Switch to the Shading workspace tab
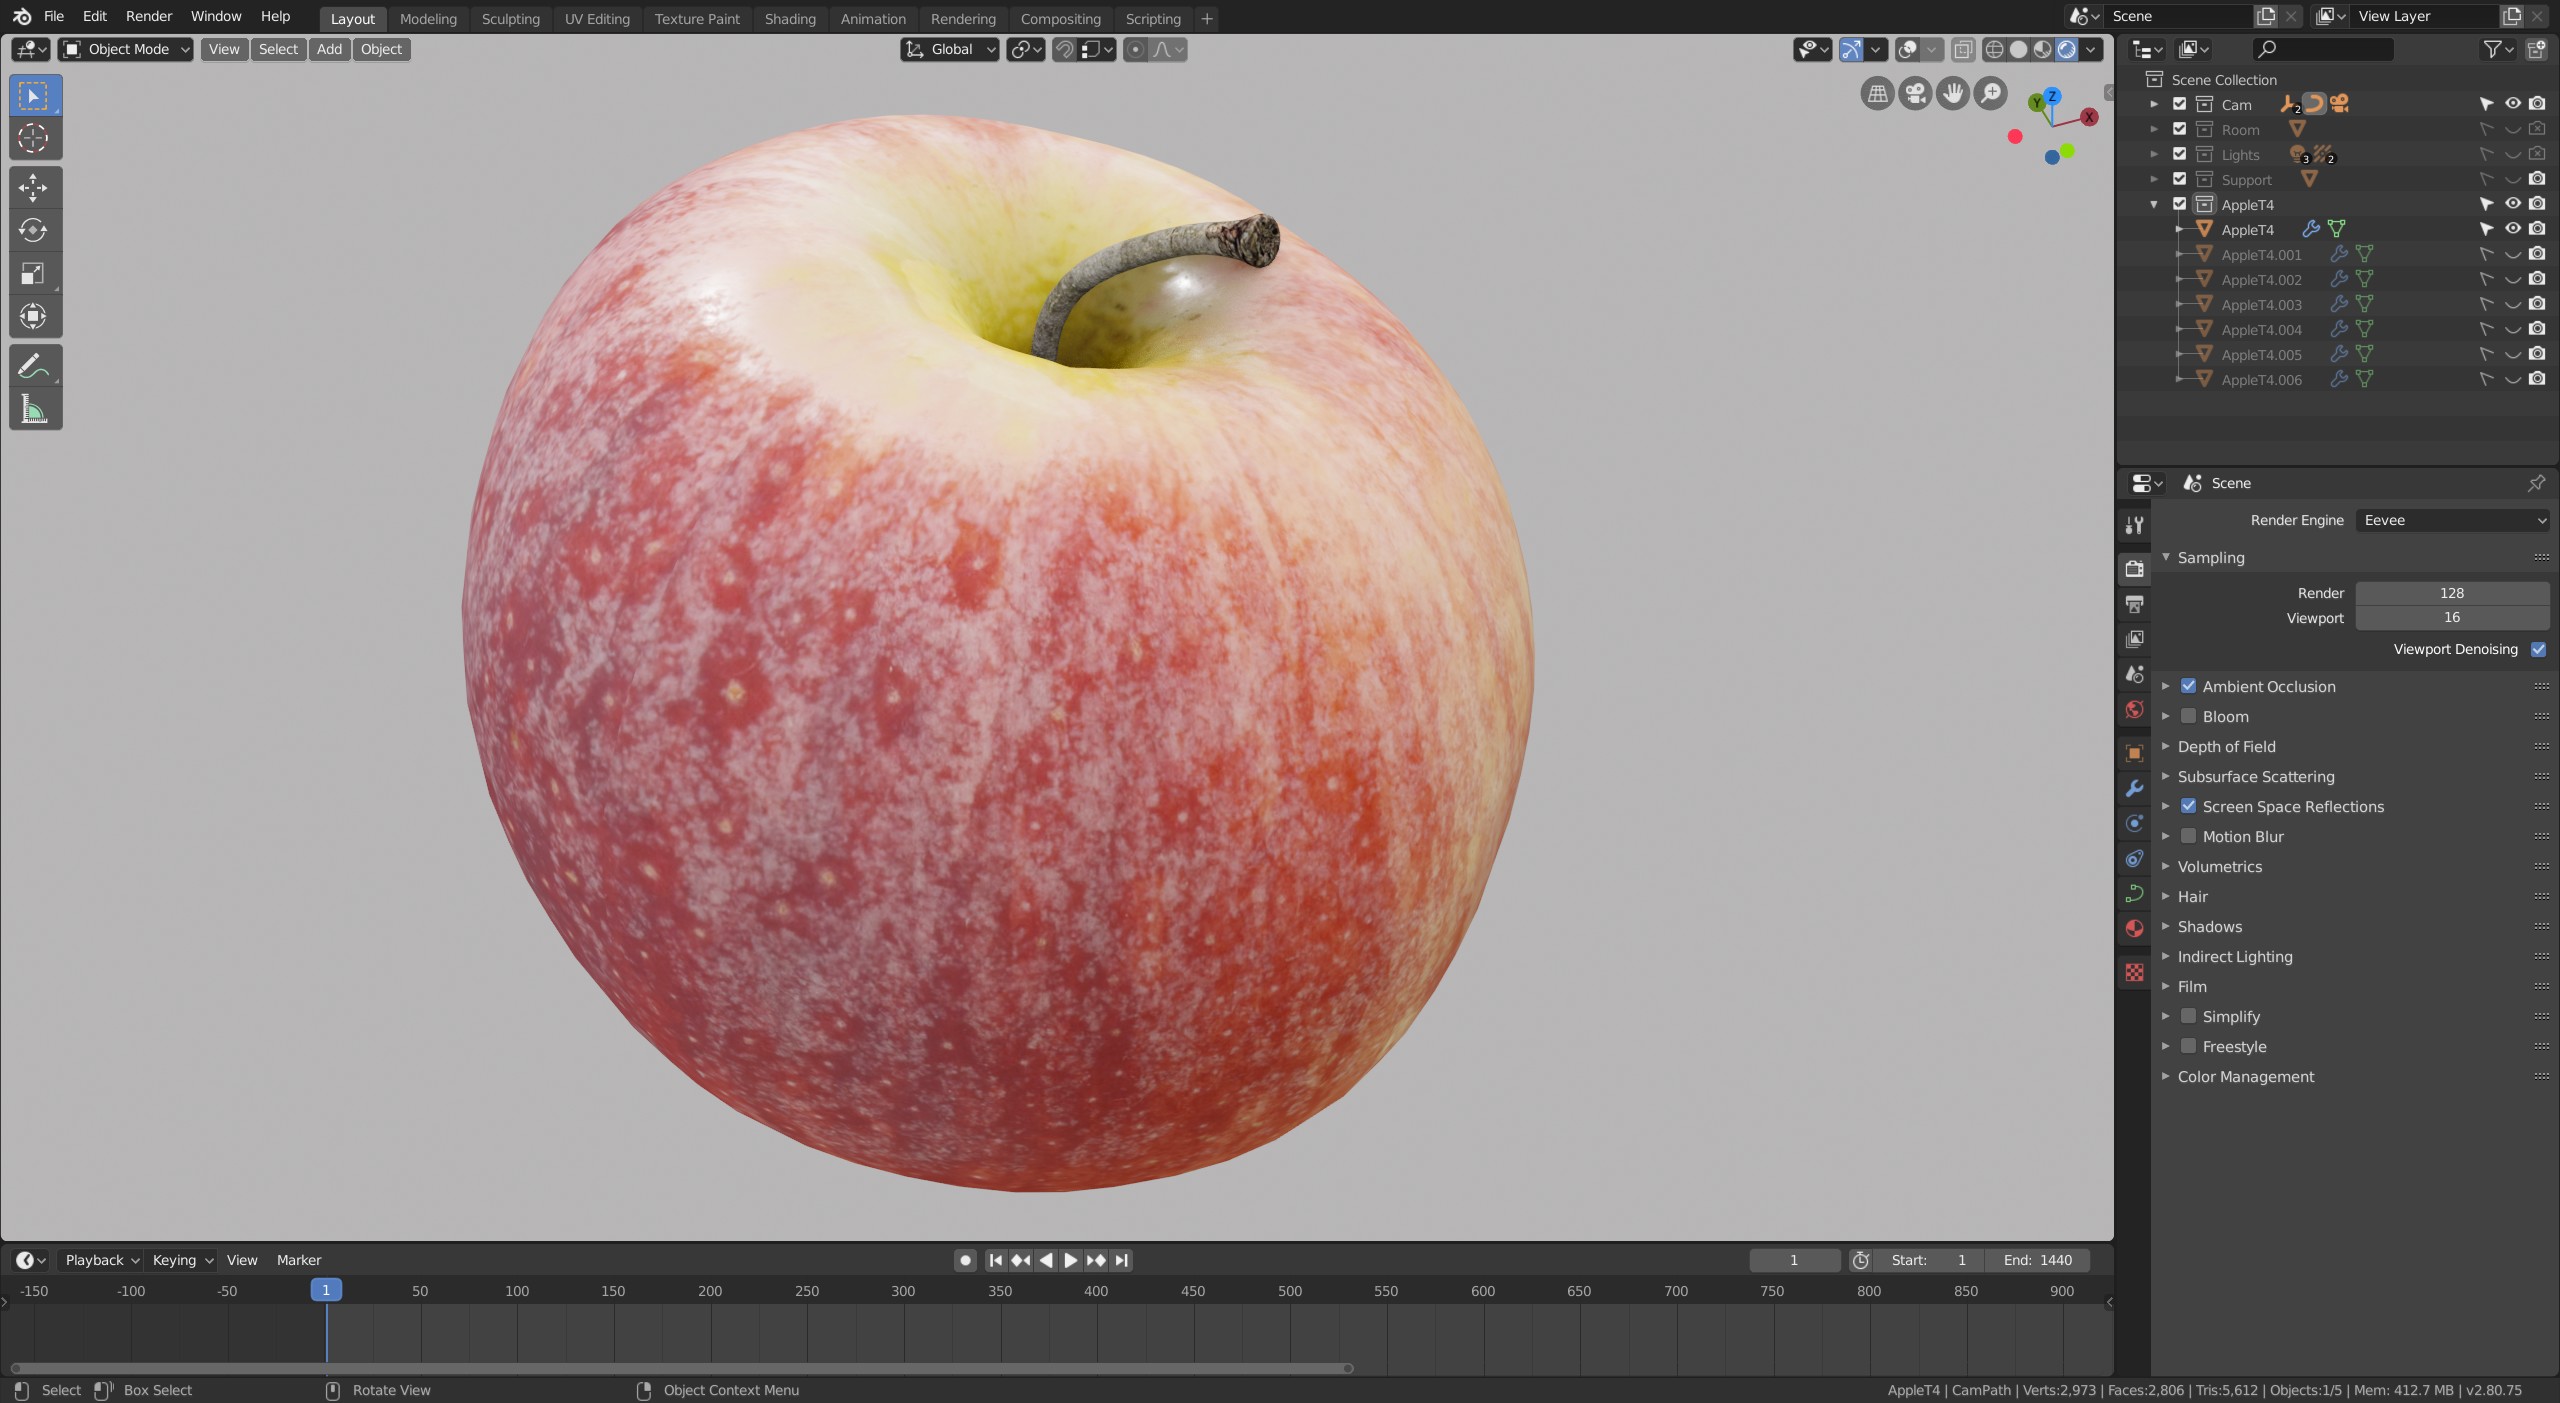 pos(789,18)
